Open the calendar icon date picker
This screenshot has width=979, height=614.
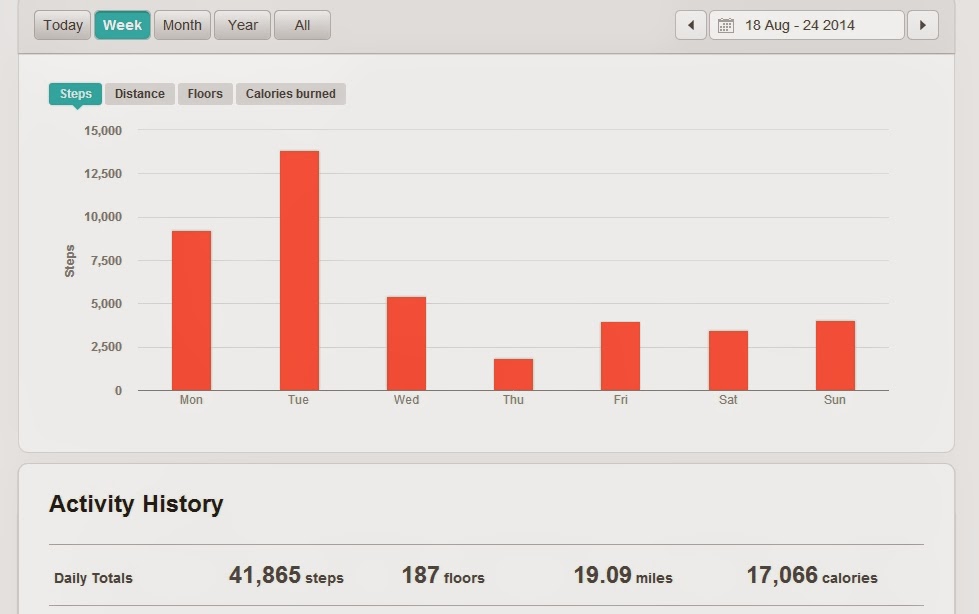[726, 26]
